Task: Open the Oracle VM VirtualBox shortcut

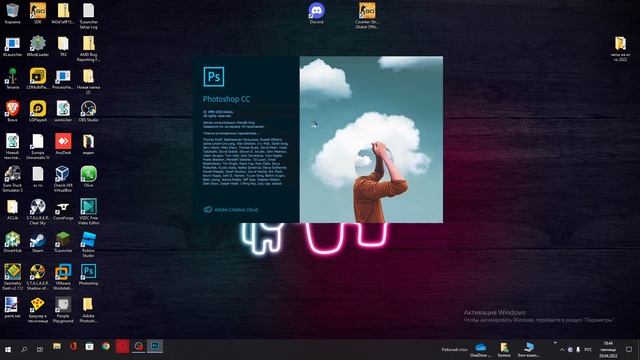Action: (63, 179)
